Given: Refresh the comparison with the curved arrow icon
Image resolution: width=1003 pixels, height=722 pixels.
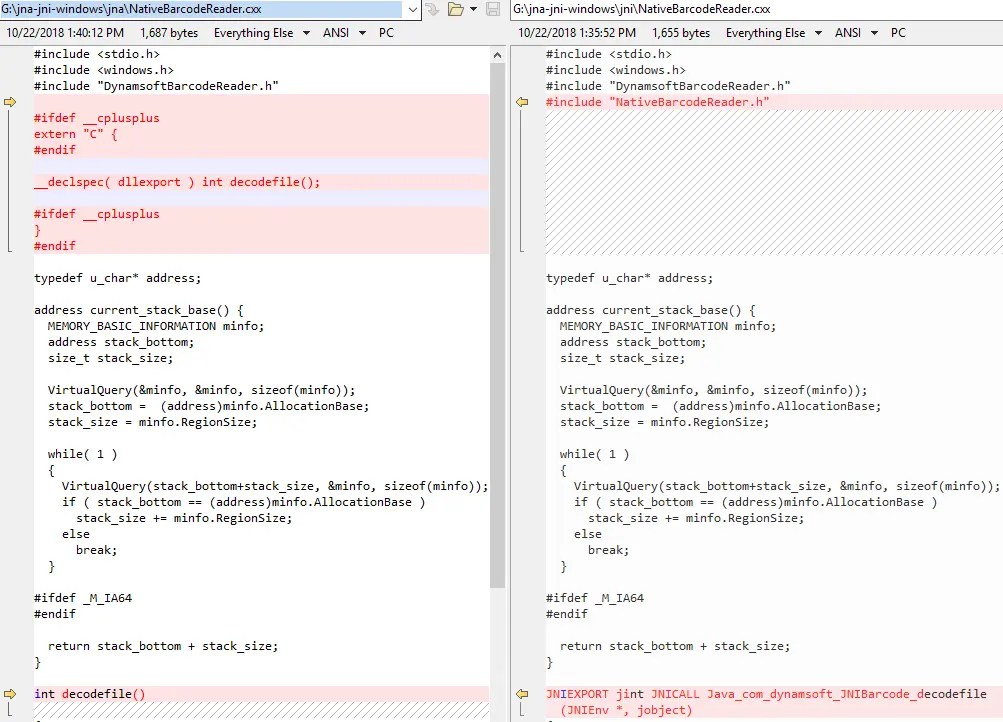Looking at the screenshot, I should click(432, 9).
